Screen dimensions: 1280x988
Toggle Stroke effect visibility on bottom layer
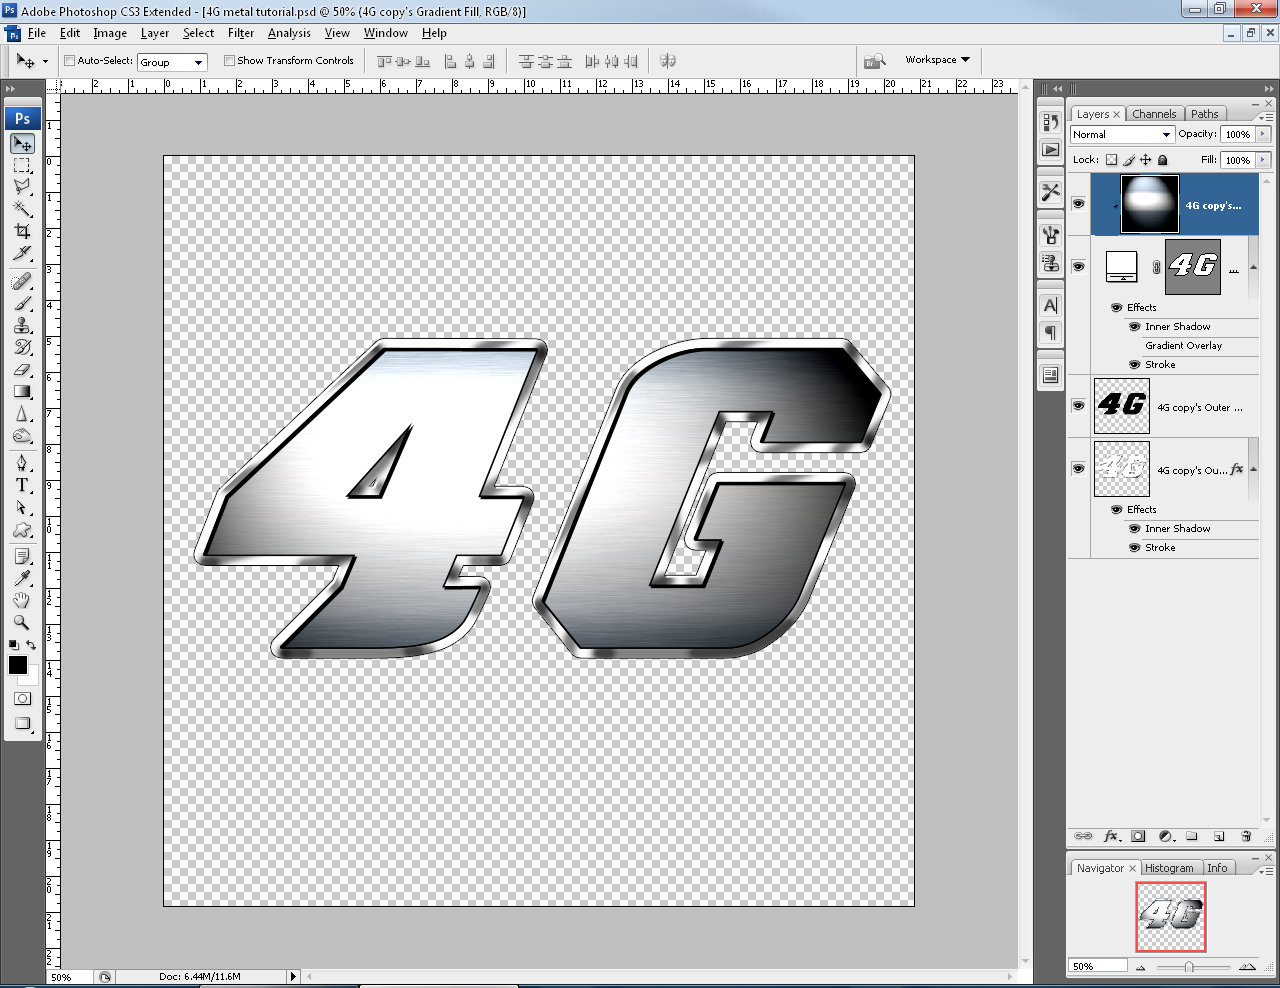point(1134,548)
